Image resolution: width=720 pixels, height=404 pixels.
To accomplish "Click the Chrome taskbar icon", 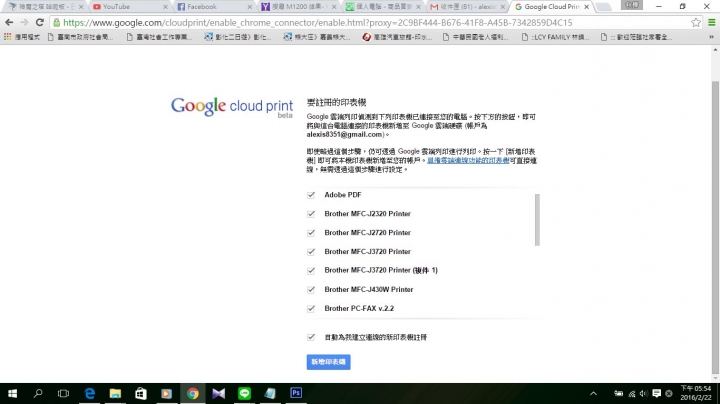I will coord(193,393).
